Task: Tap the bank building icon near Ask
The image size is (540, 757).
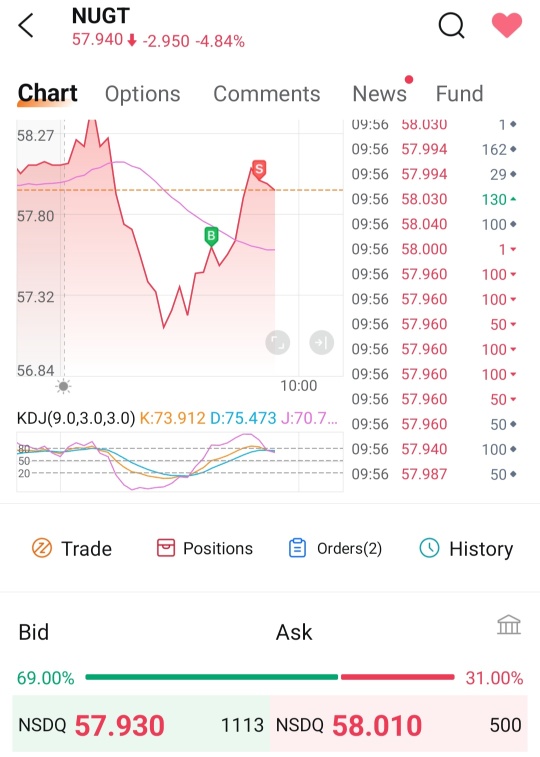Action: [x=509, y=624]
